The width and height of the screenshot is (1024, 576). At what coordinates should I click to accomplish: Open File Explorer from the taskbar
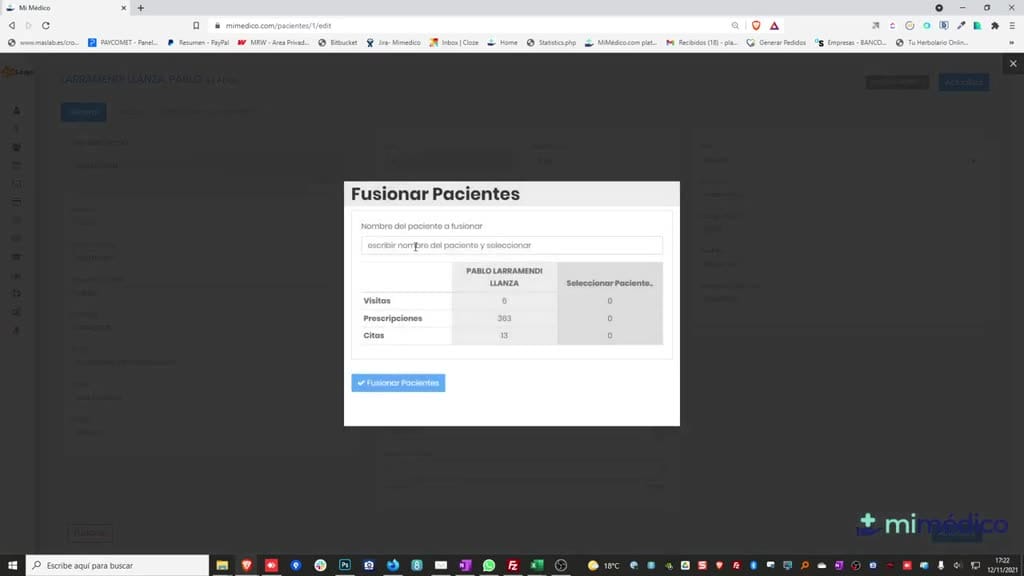tap(222, 566)
